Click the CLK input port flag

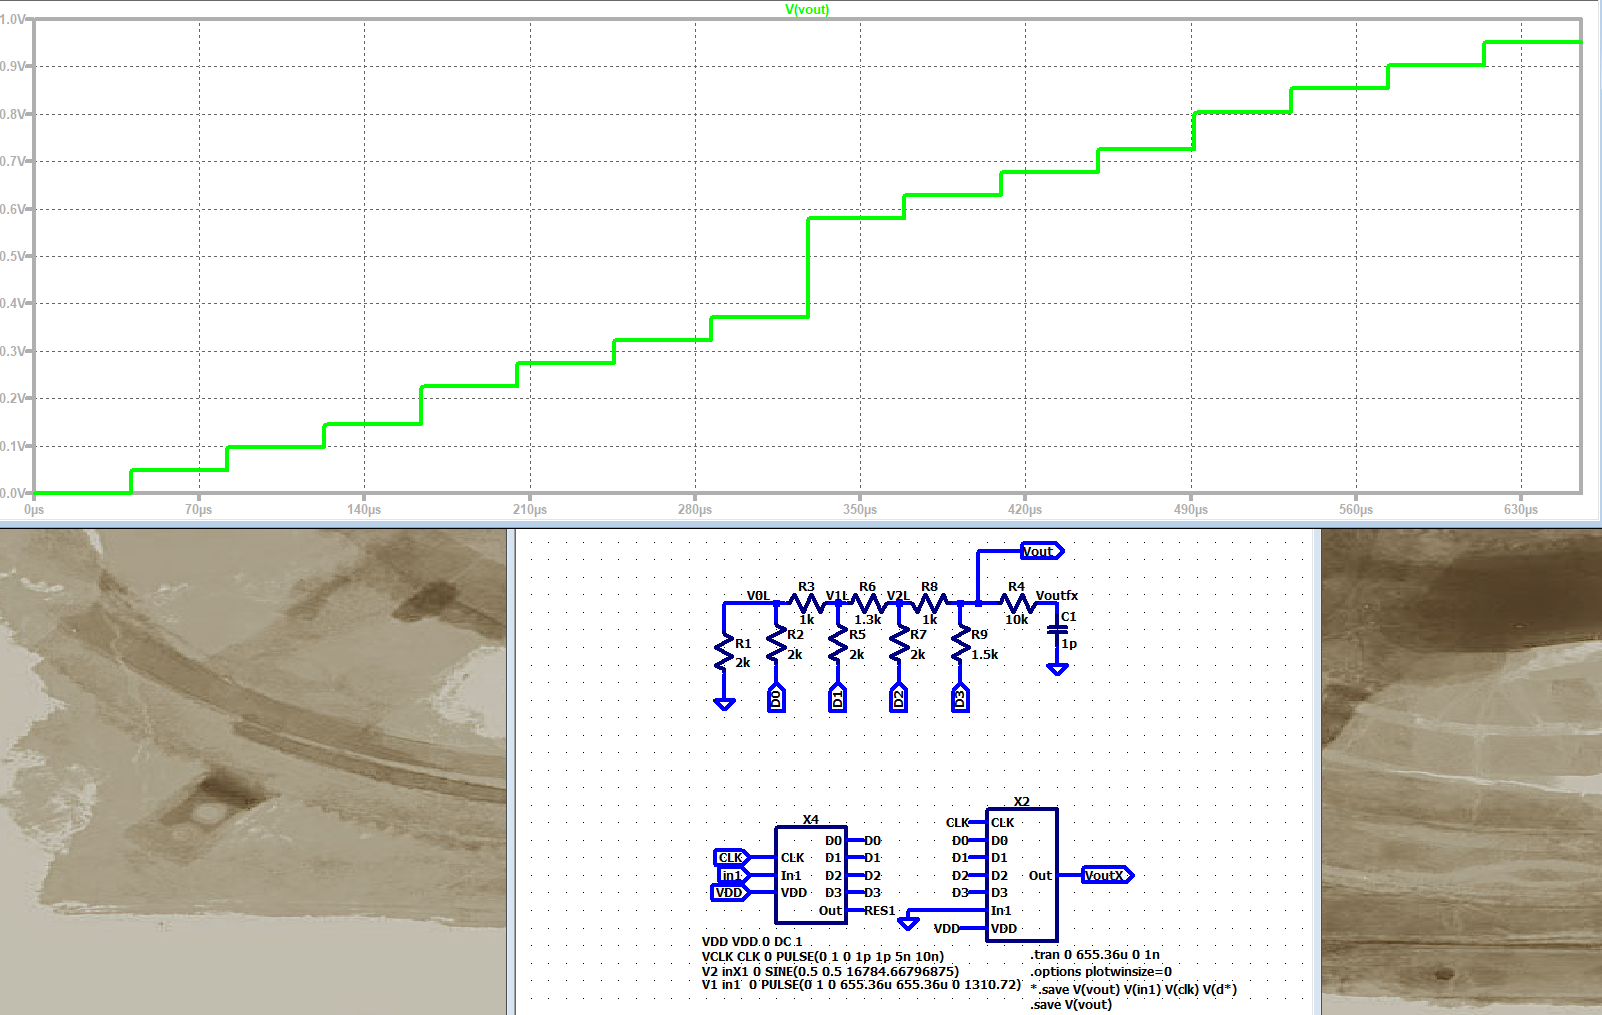click(731, 857)
